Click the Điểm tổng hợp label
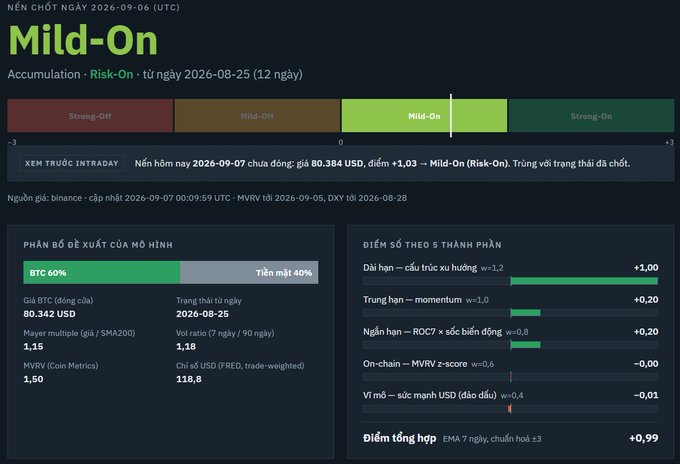This screenshot has width=680, height=464. (399, 438)
